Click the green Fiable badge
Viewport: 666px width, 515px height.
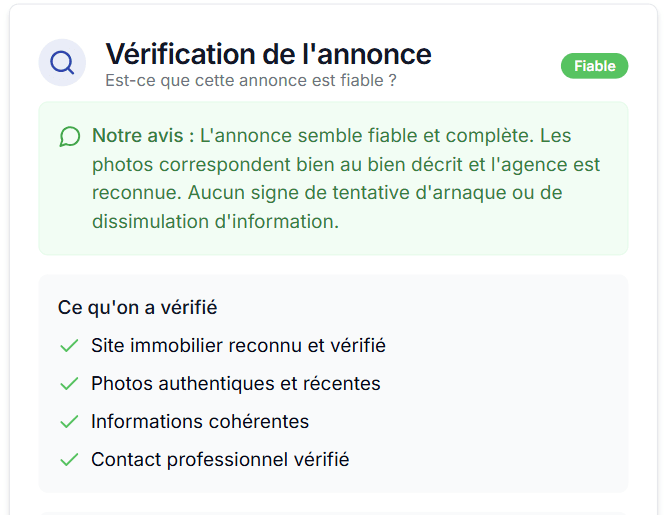coord(594,66)
